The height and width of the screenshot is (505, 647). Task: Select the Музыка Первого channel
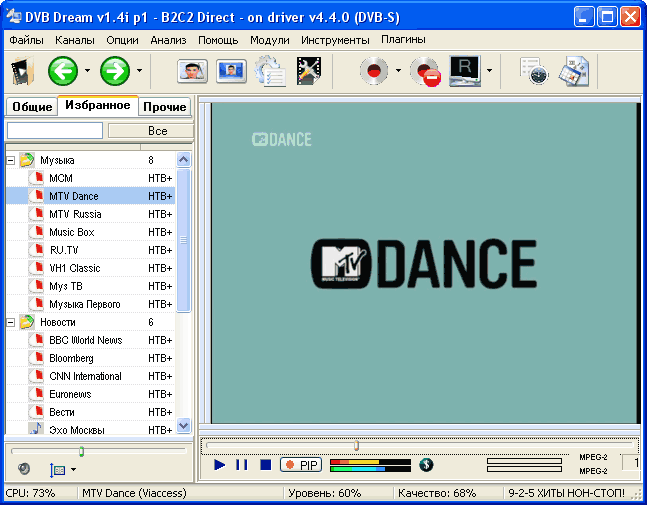[90, 304]
